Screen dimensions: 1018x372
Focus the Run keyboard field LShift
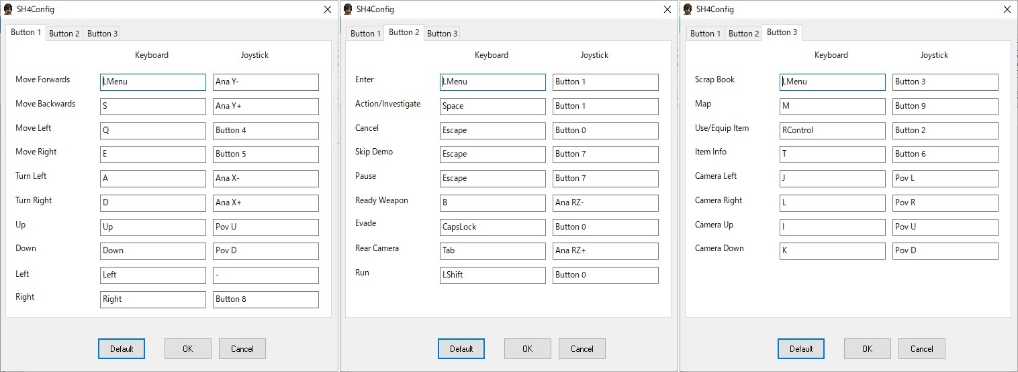tap(493, 275)
